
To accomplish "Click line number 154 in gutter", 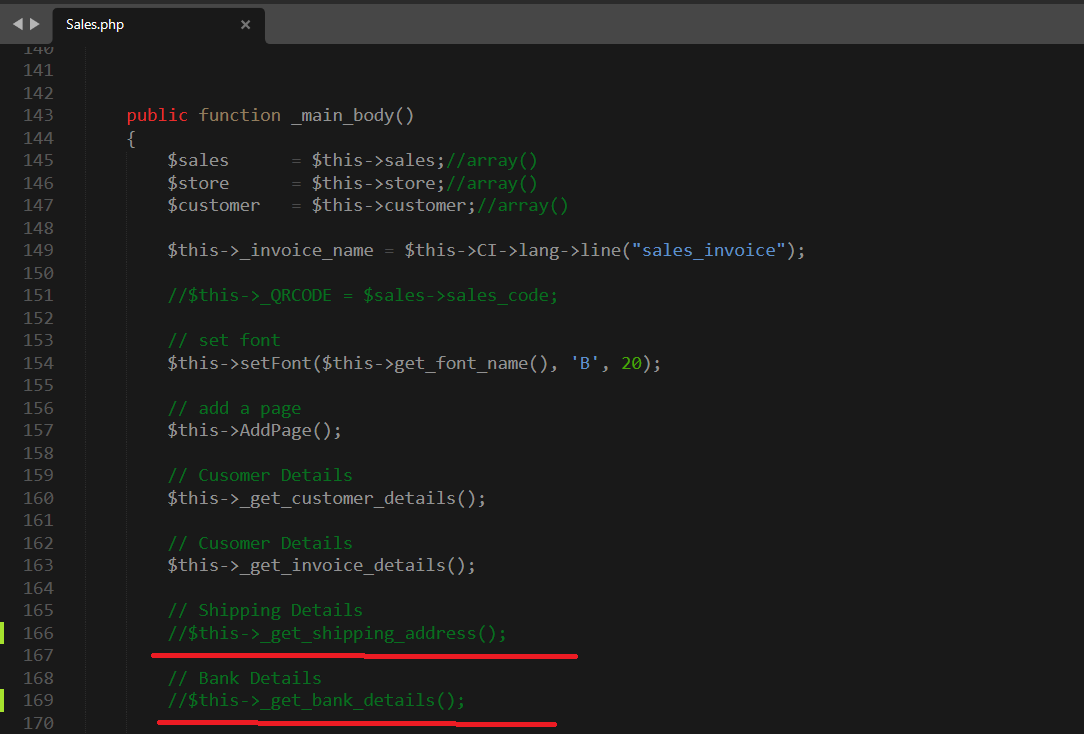I will pos(38,363).
